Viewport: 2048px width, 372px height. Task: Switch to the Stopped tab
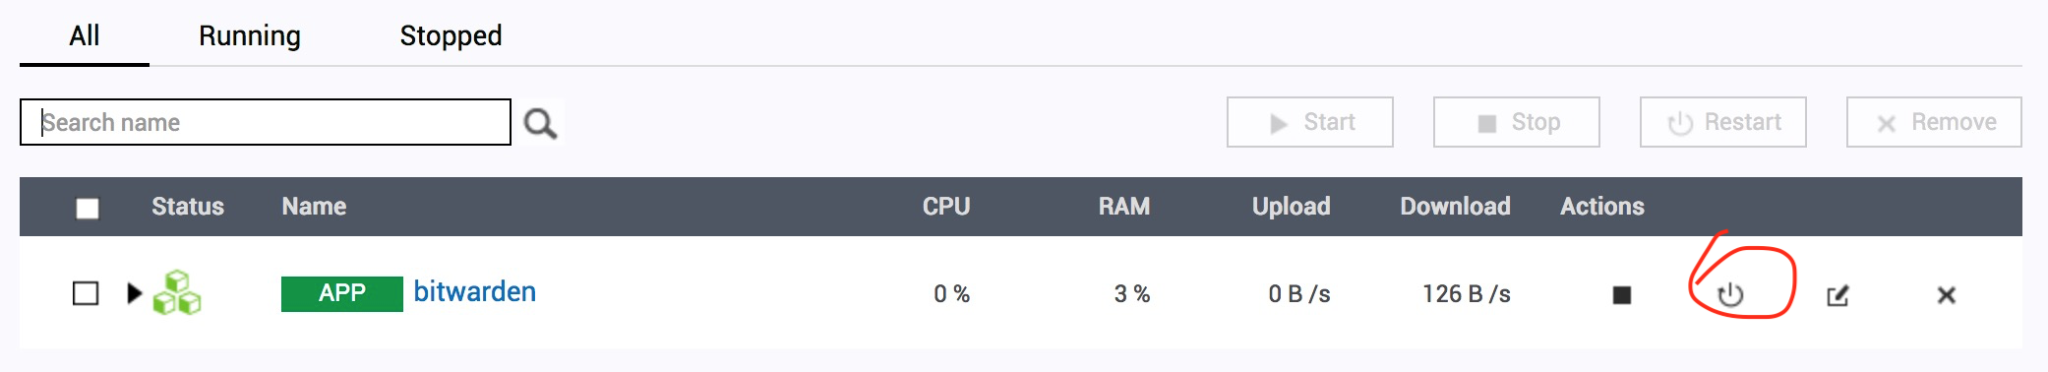(x=451, y=36)
